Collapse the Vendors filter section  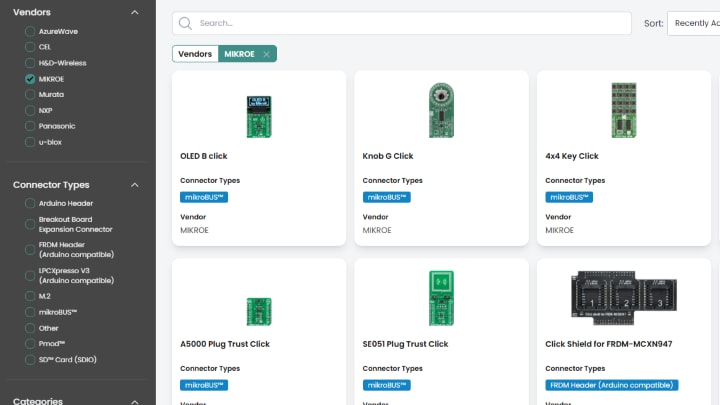coord(135,12)
